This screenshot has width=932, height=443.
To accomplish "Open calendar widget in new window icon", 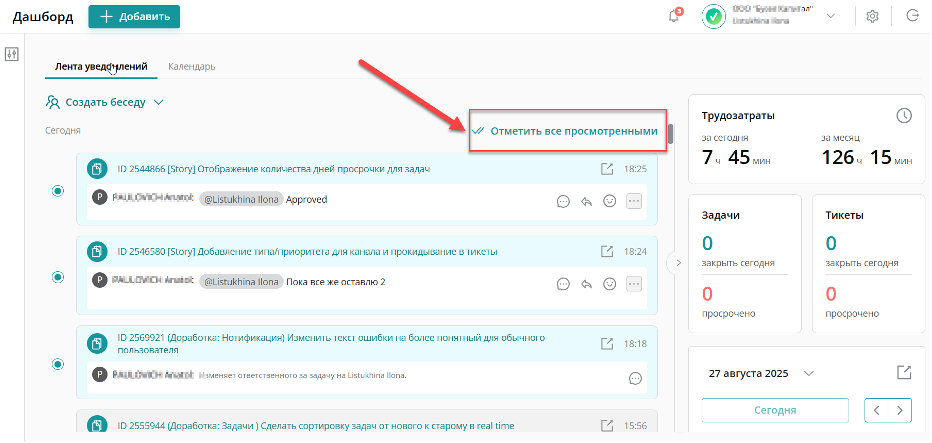I will [904, 373].
